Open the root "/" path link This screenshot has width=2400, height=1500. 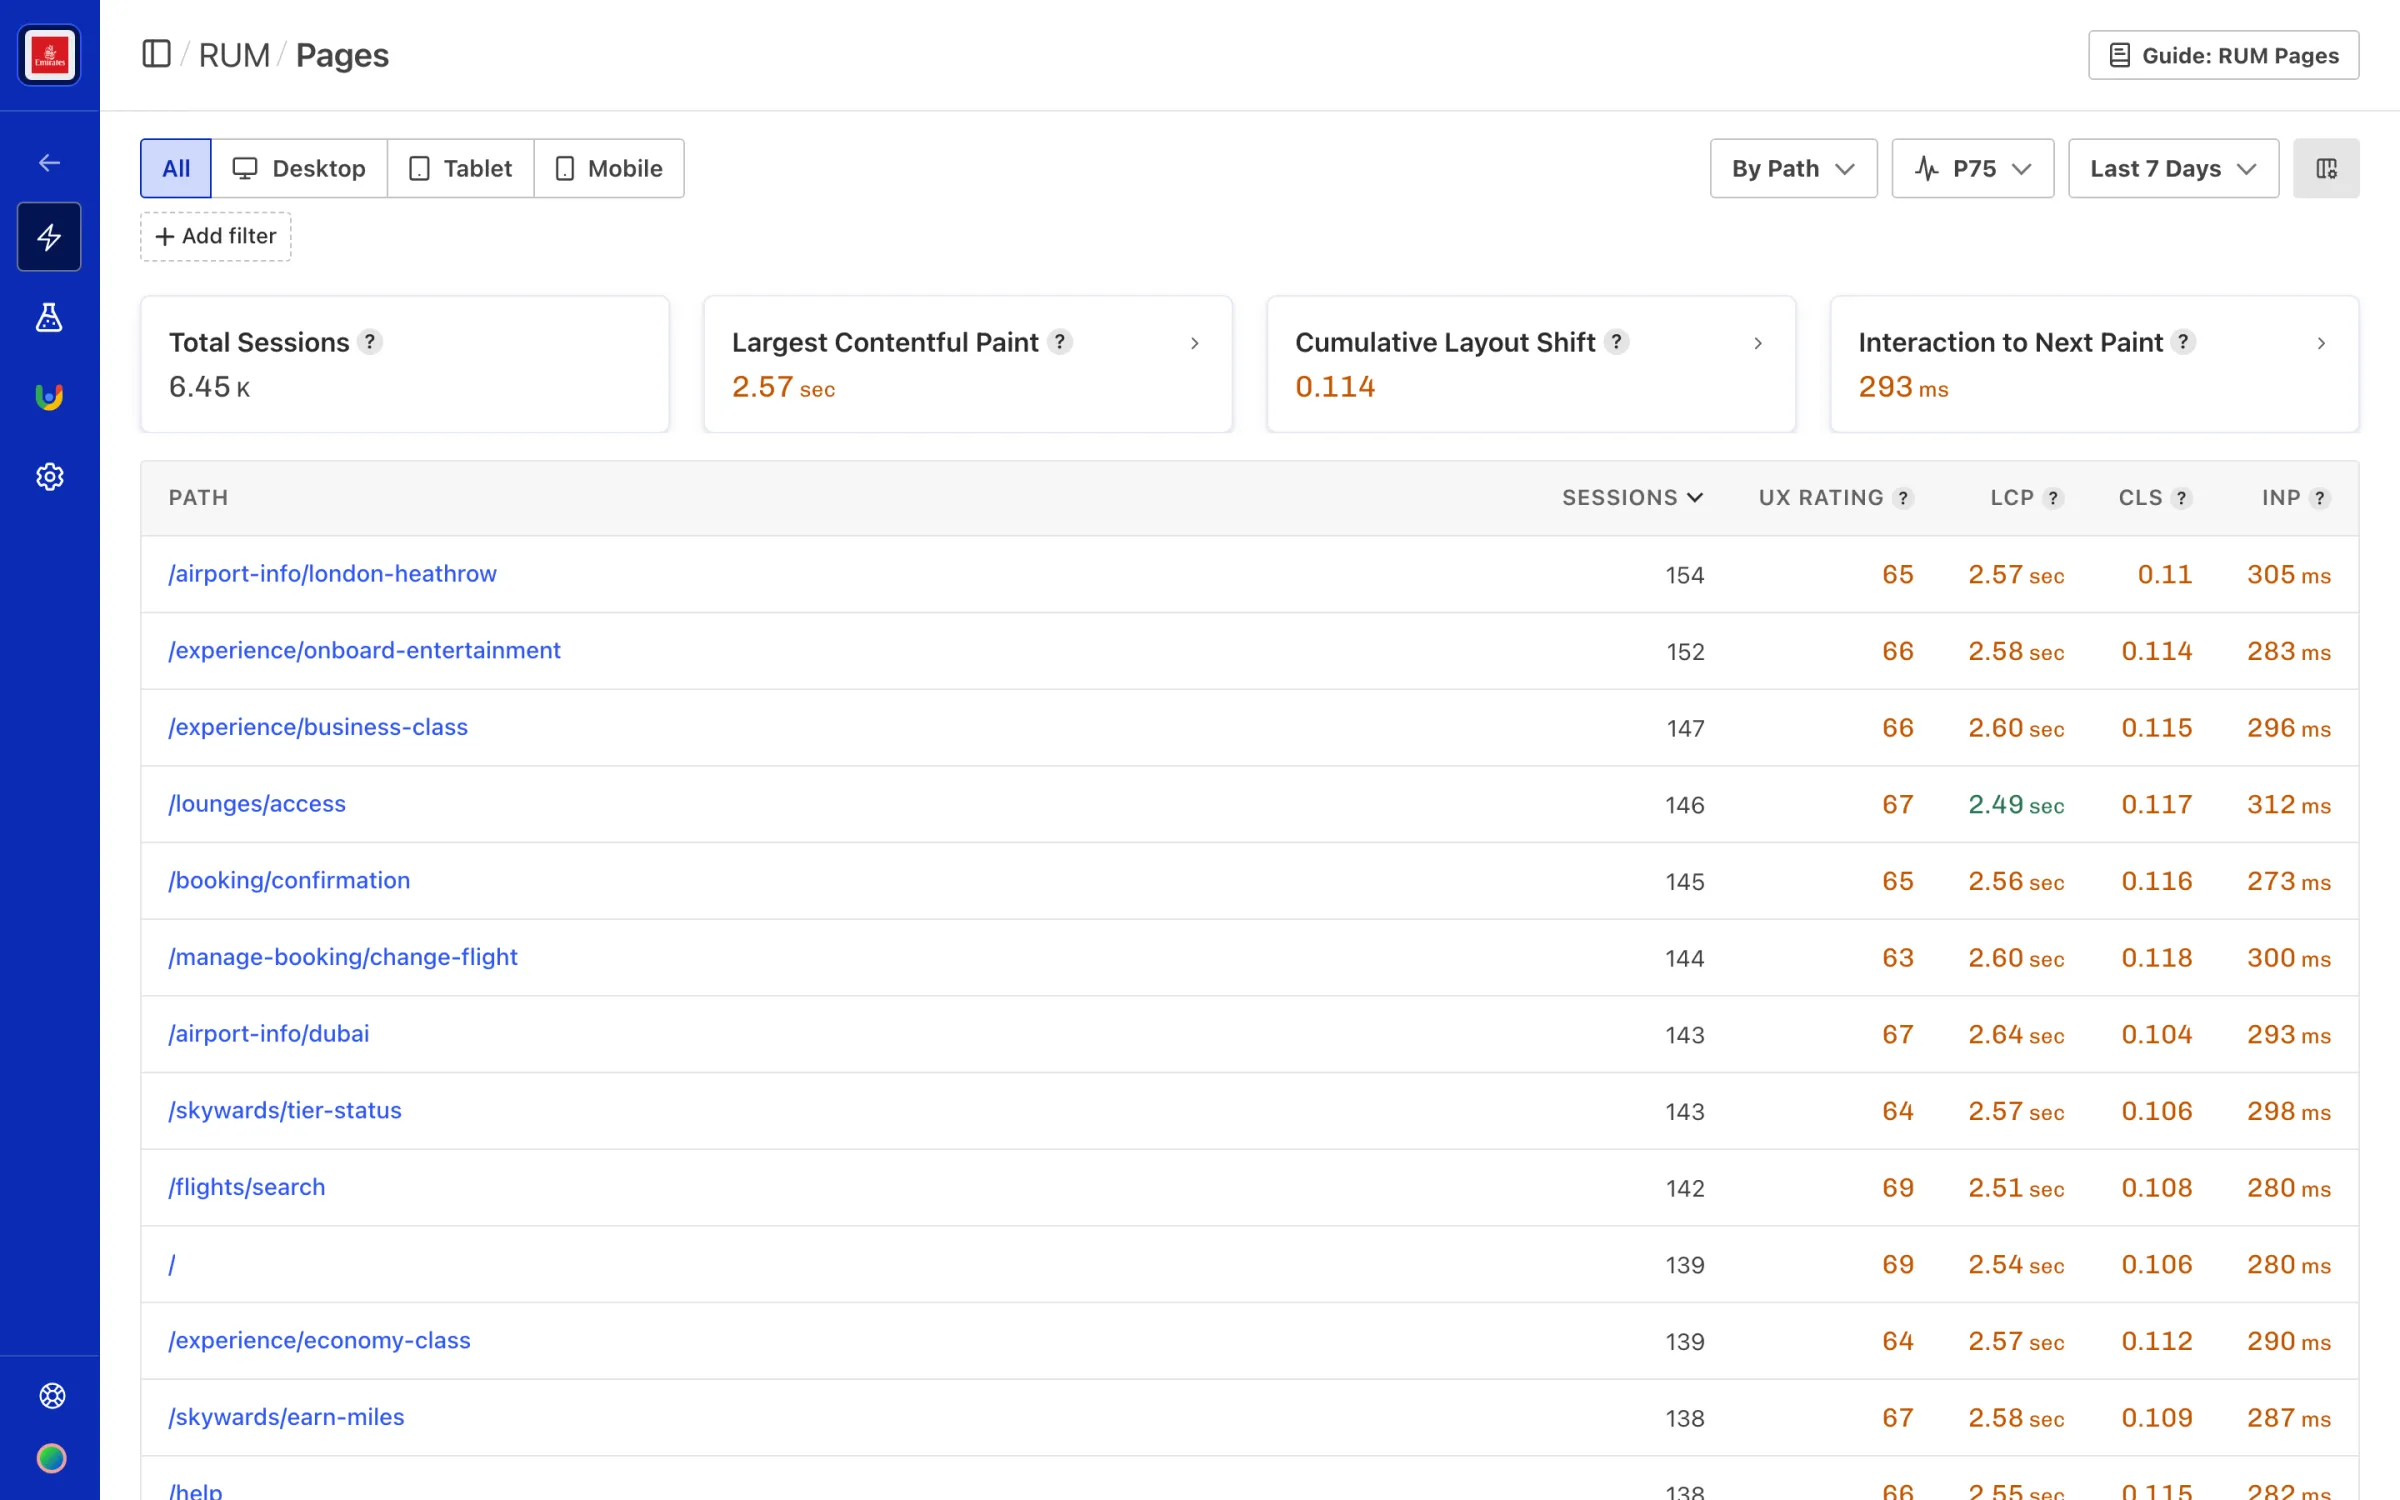pos(172,1264)
